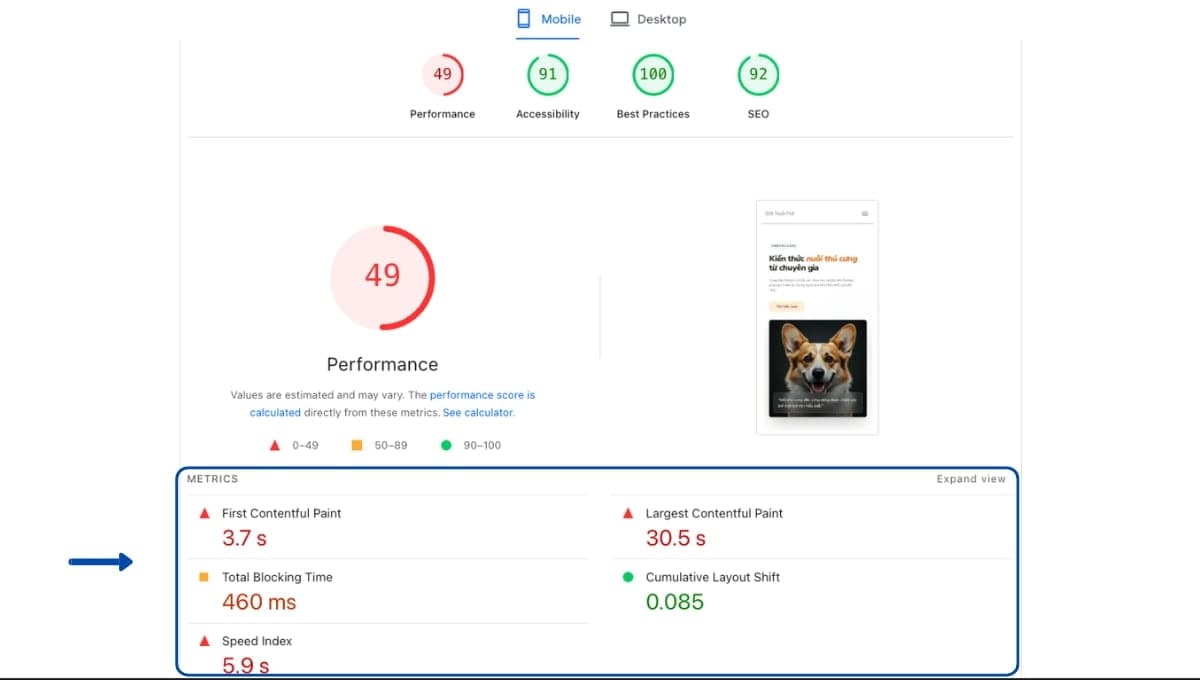Click the desktop monitor icon
This screenshot has width=1200, height=680.
point(619,19)
